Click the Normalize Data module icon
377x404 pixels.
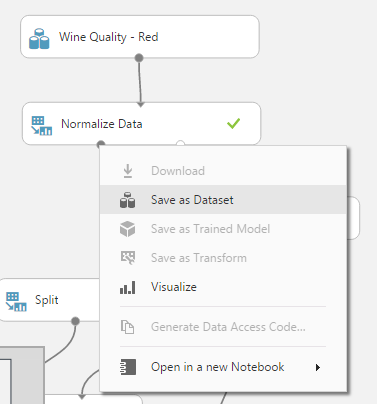[x=42, y=126]
